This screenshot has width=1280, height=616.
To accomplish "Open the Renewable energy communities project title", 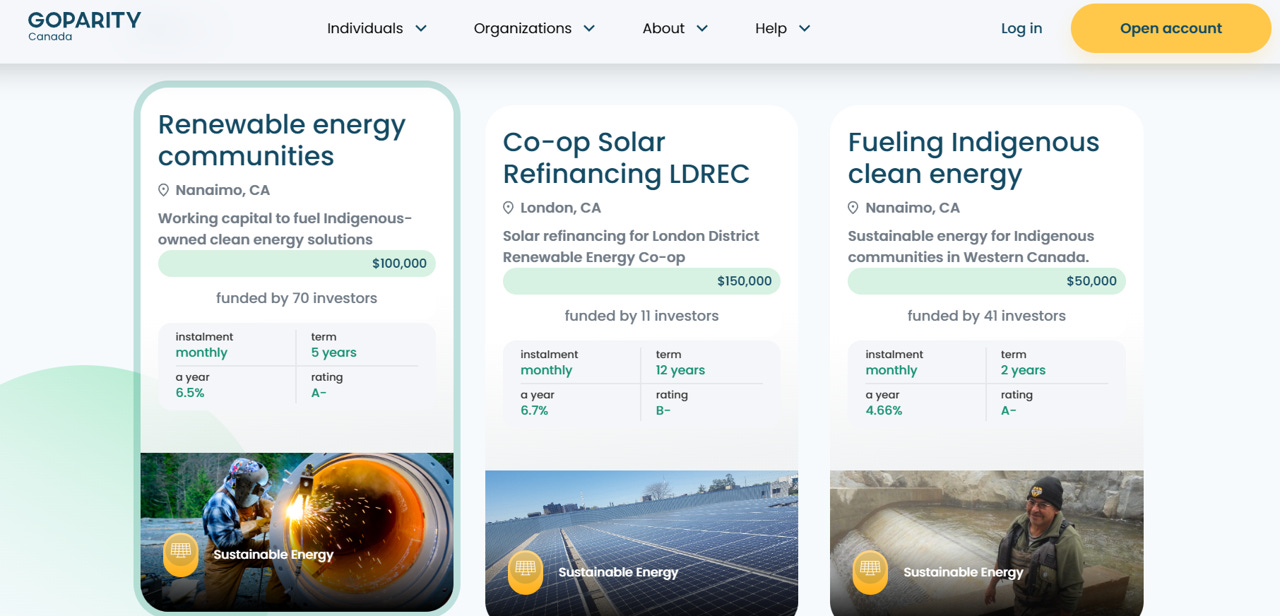I will pos(282,140).
